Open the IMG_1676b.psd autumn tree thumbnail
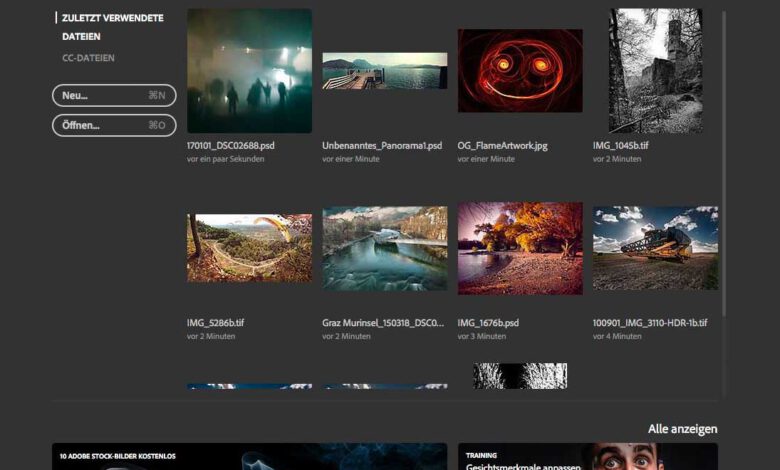The height and width of the screenshot is (470, 780). point(520,248)
